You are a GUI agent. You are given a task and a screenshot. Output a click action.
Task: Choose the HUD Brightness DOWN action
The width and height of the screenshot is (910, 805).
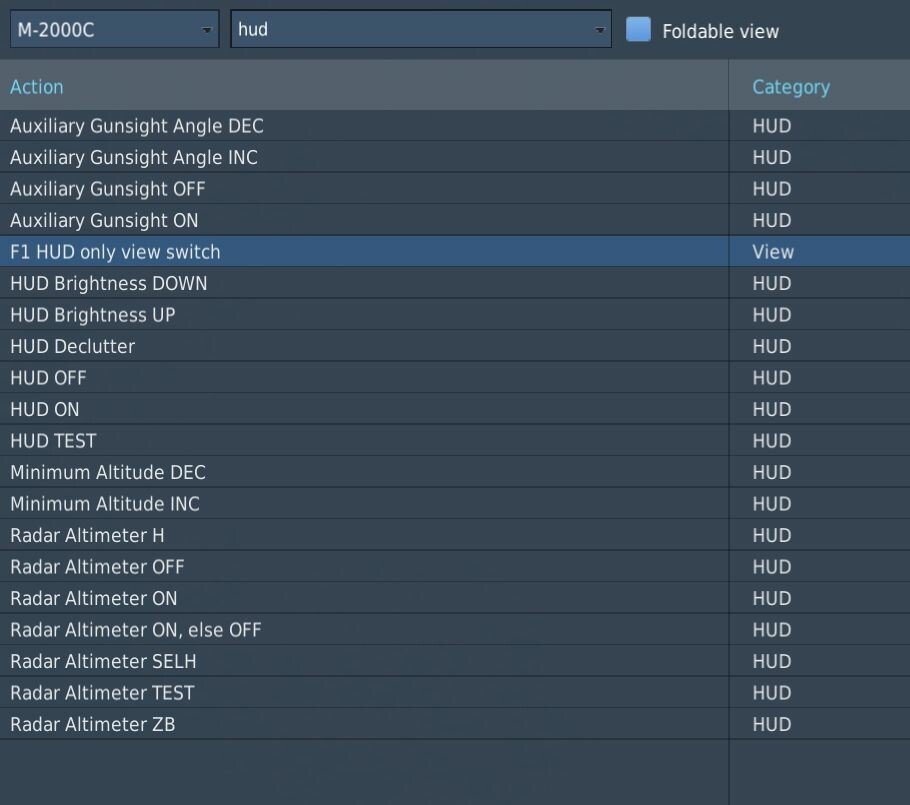109,283
